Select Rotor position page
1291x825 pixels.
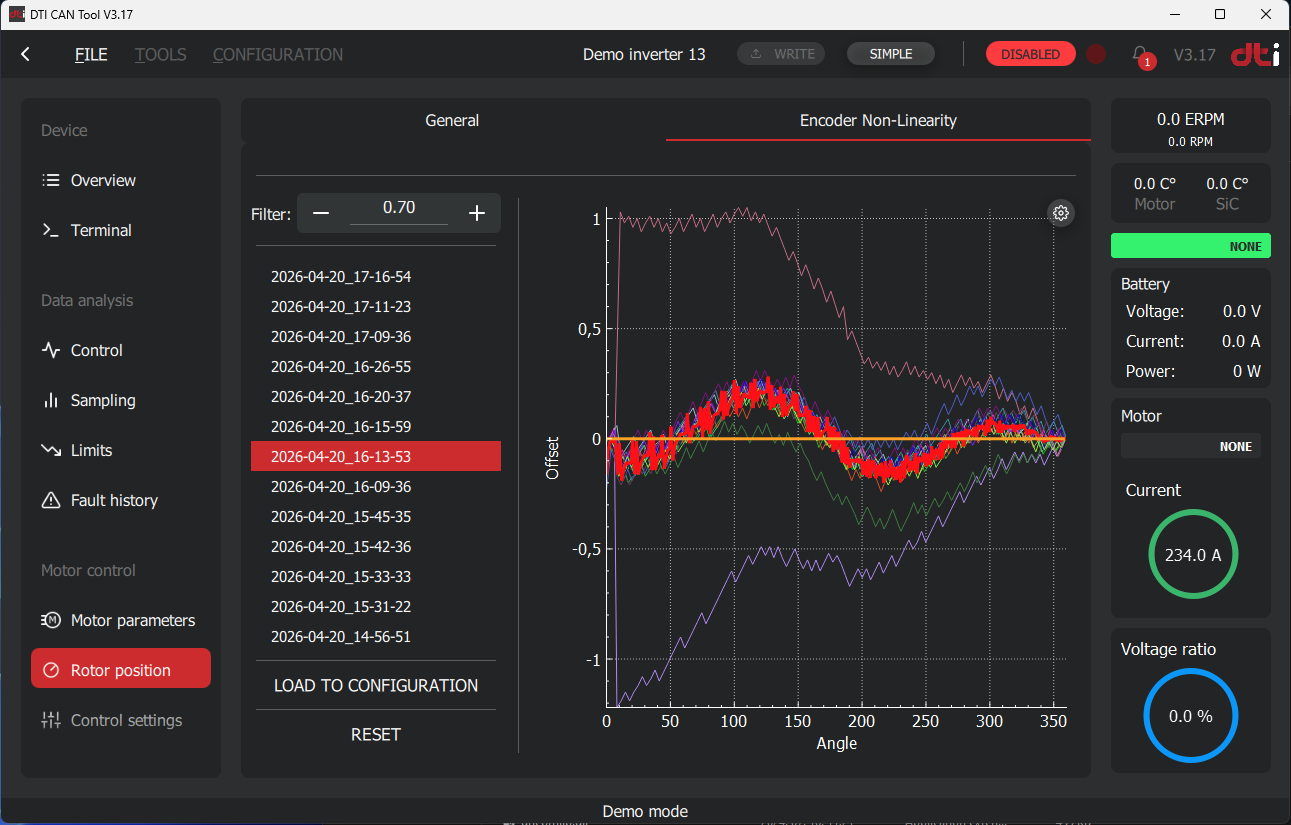click(121, 668)
